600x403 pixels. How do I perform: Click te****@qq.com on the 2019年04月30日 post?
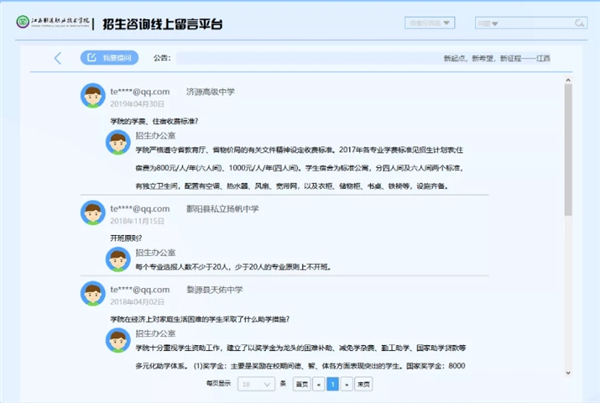140,92
